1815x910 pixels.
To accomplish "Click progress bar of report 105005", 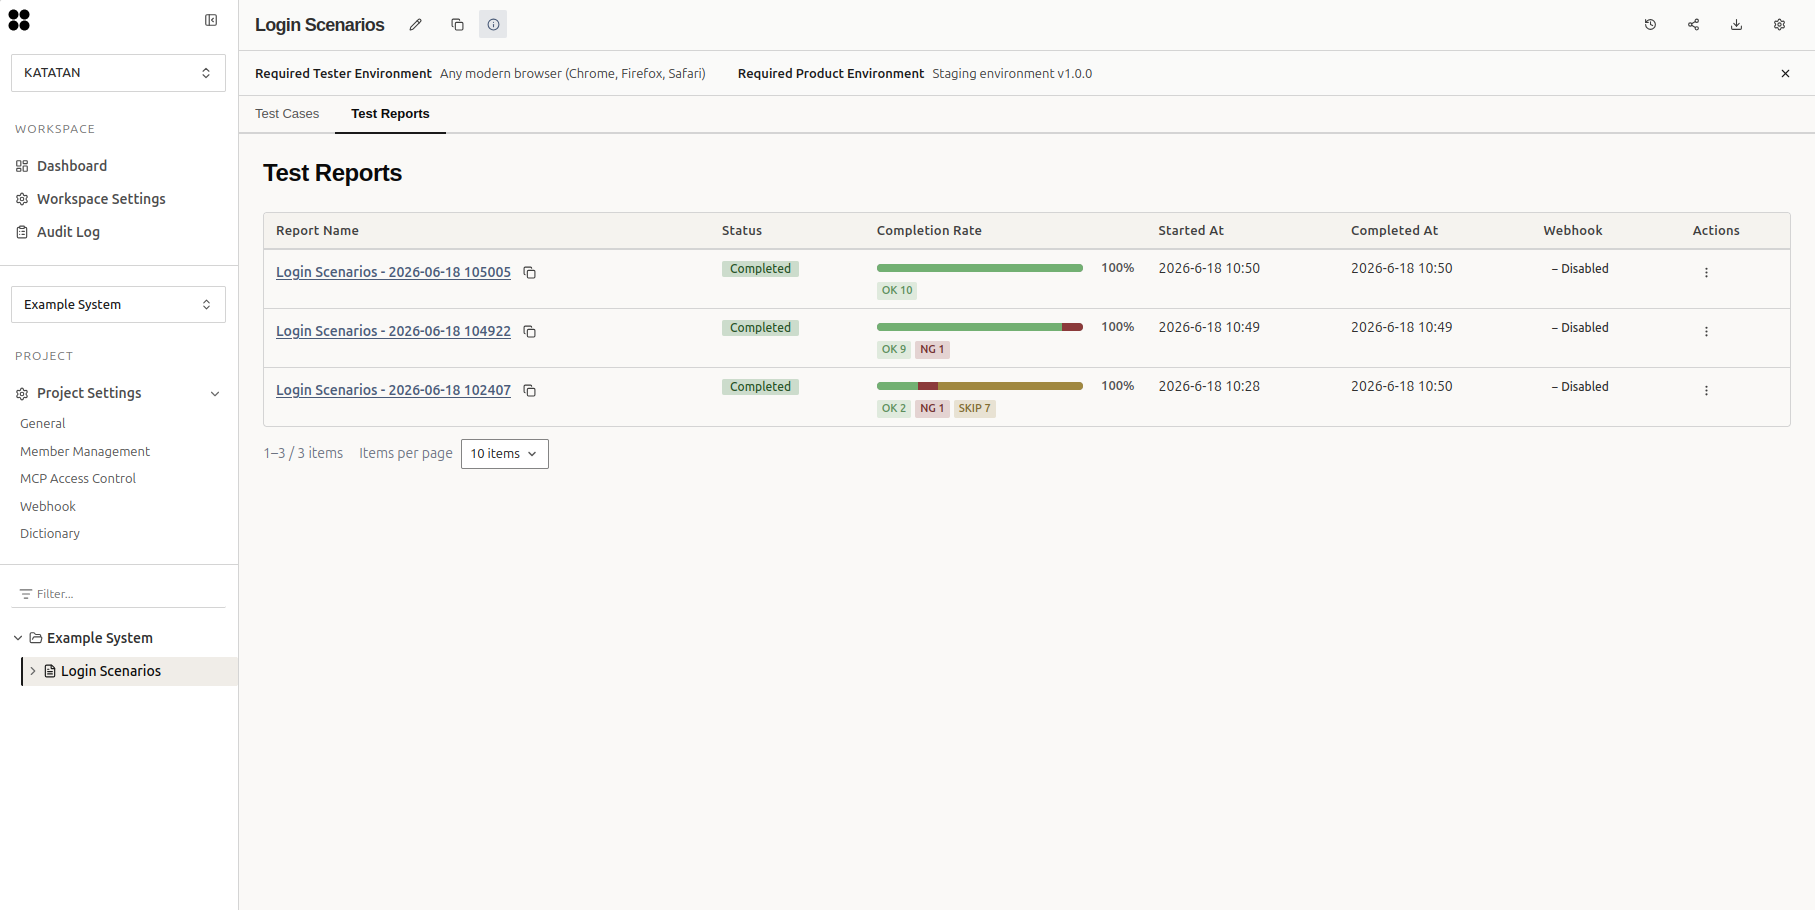I will tap(980, 268).
